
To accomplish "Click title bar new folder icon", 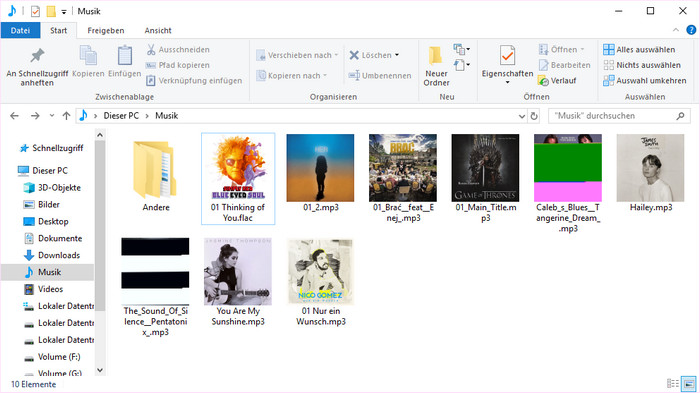I will click(51, 11).
